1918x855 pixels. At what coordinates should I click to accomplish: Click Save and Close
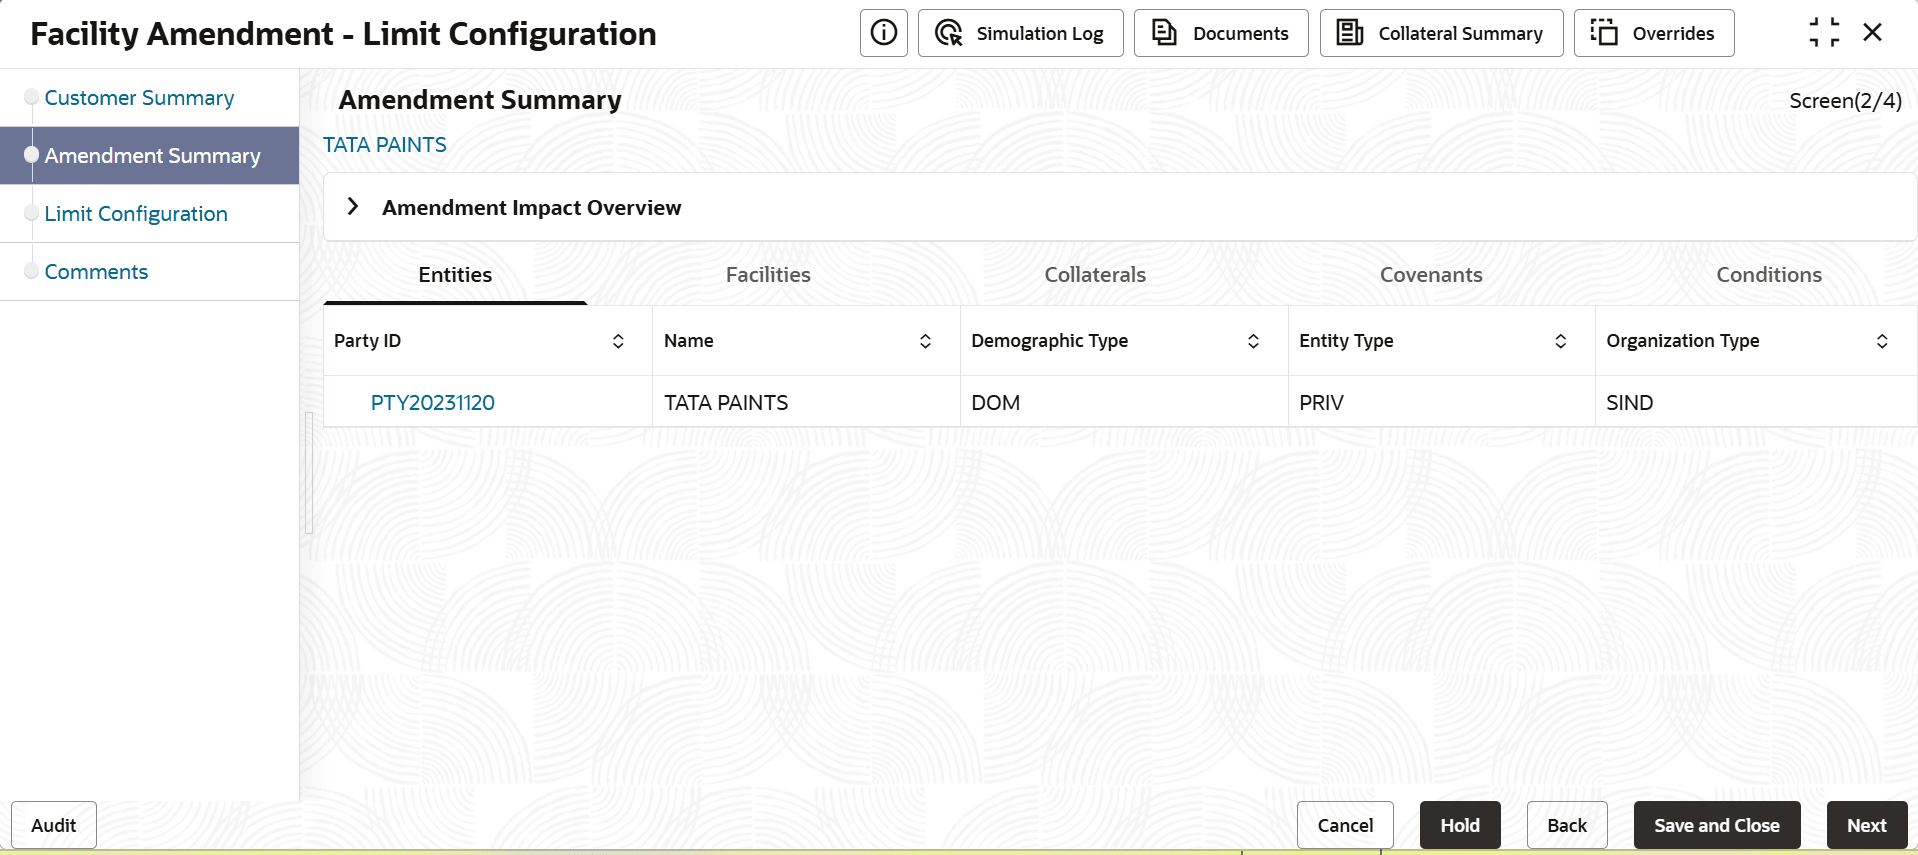pos(1717,825)
